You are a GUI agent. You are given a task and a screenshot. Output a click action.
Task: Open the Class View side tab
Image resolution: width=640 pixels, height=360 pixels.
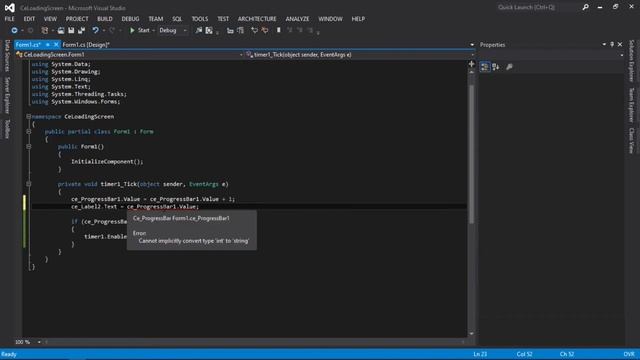click(631, 140)
